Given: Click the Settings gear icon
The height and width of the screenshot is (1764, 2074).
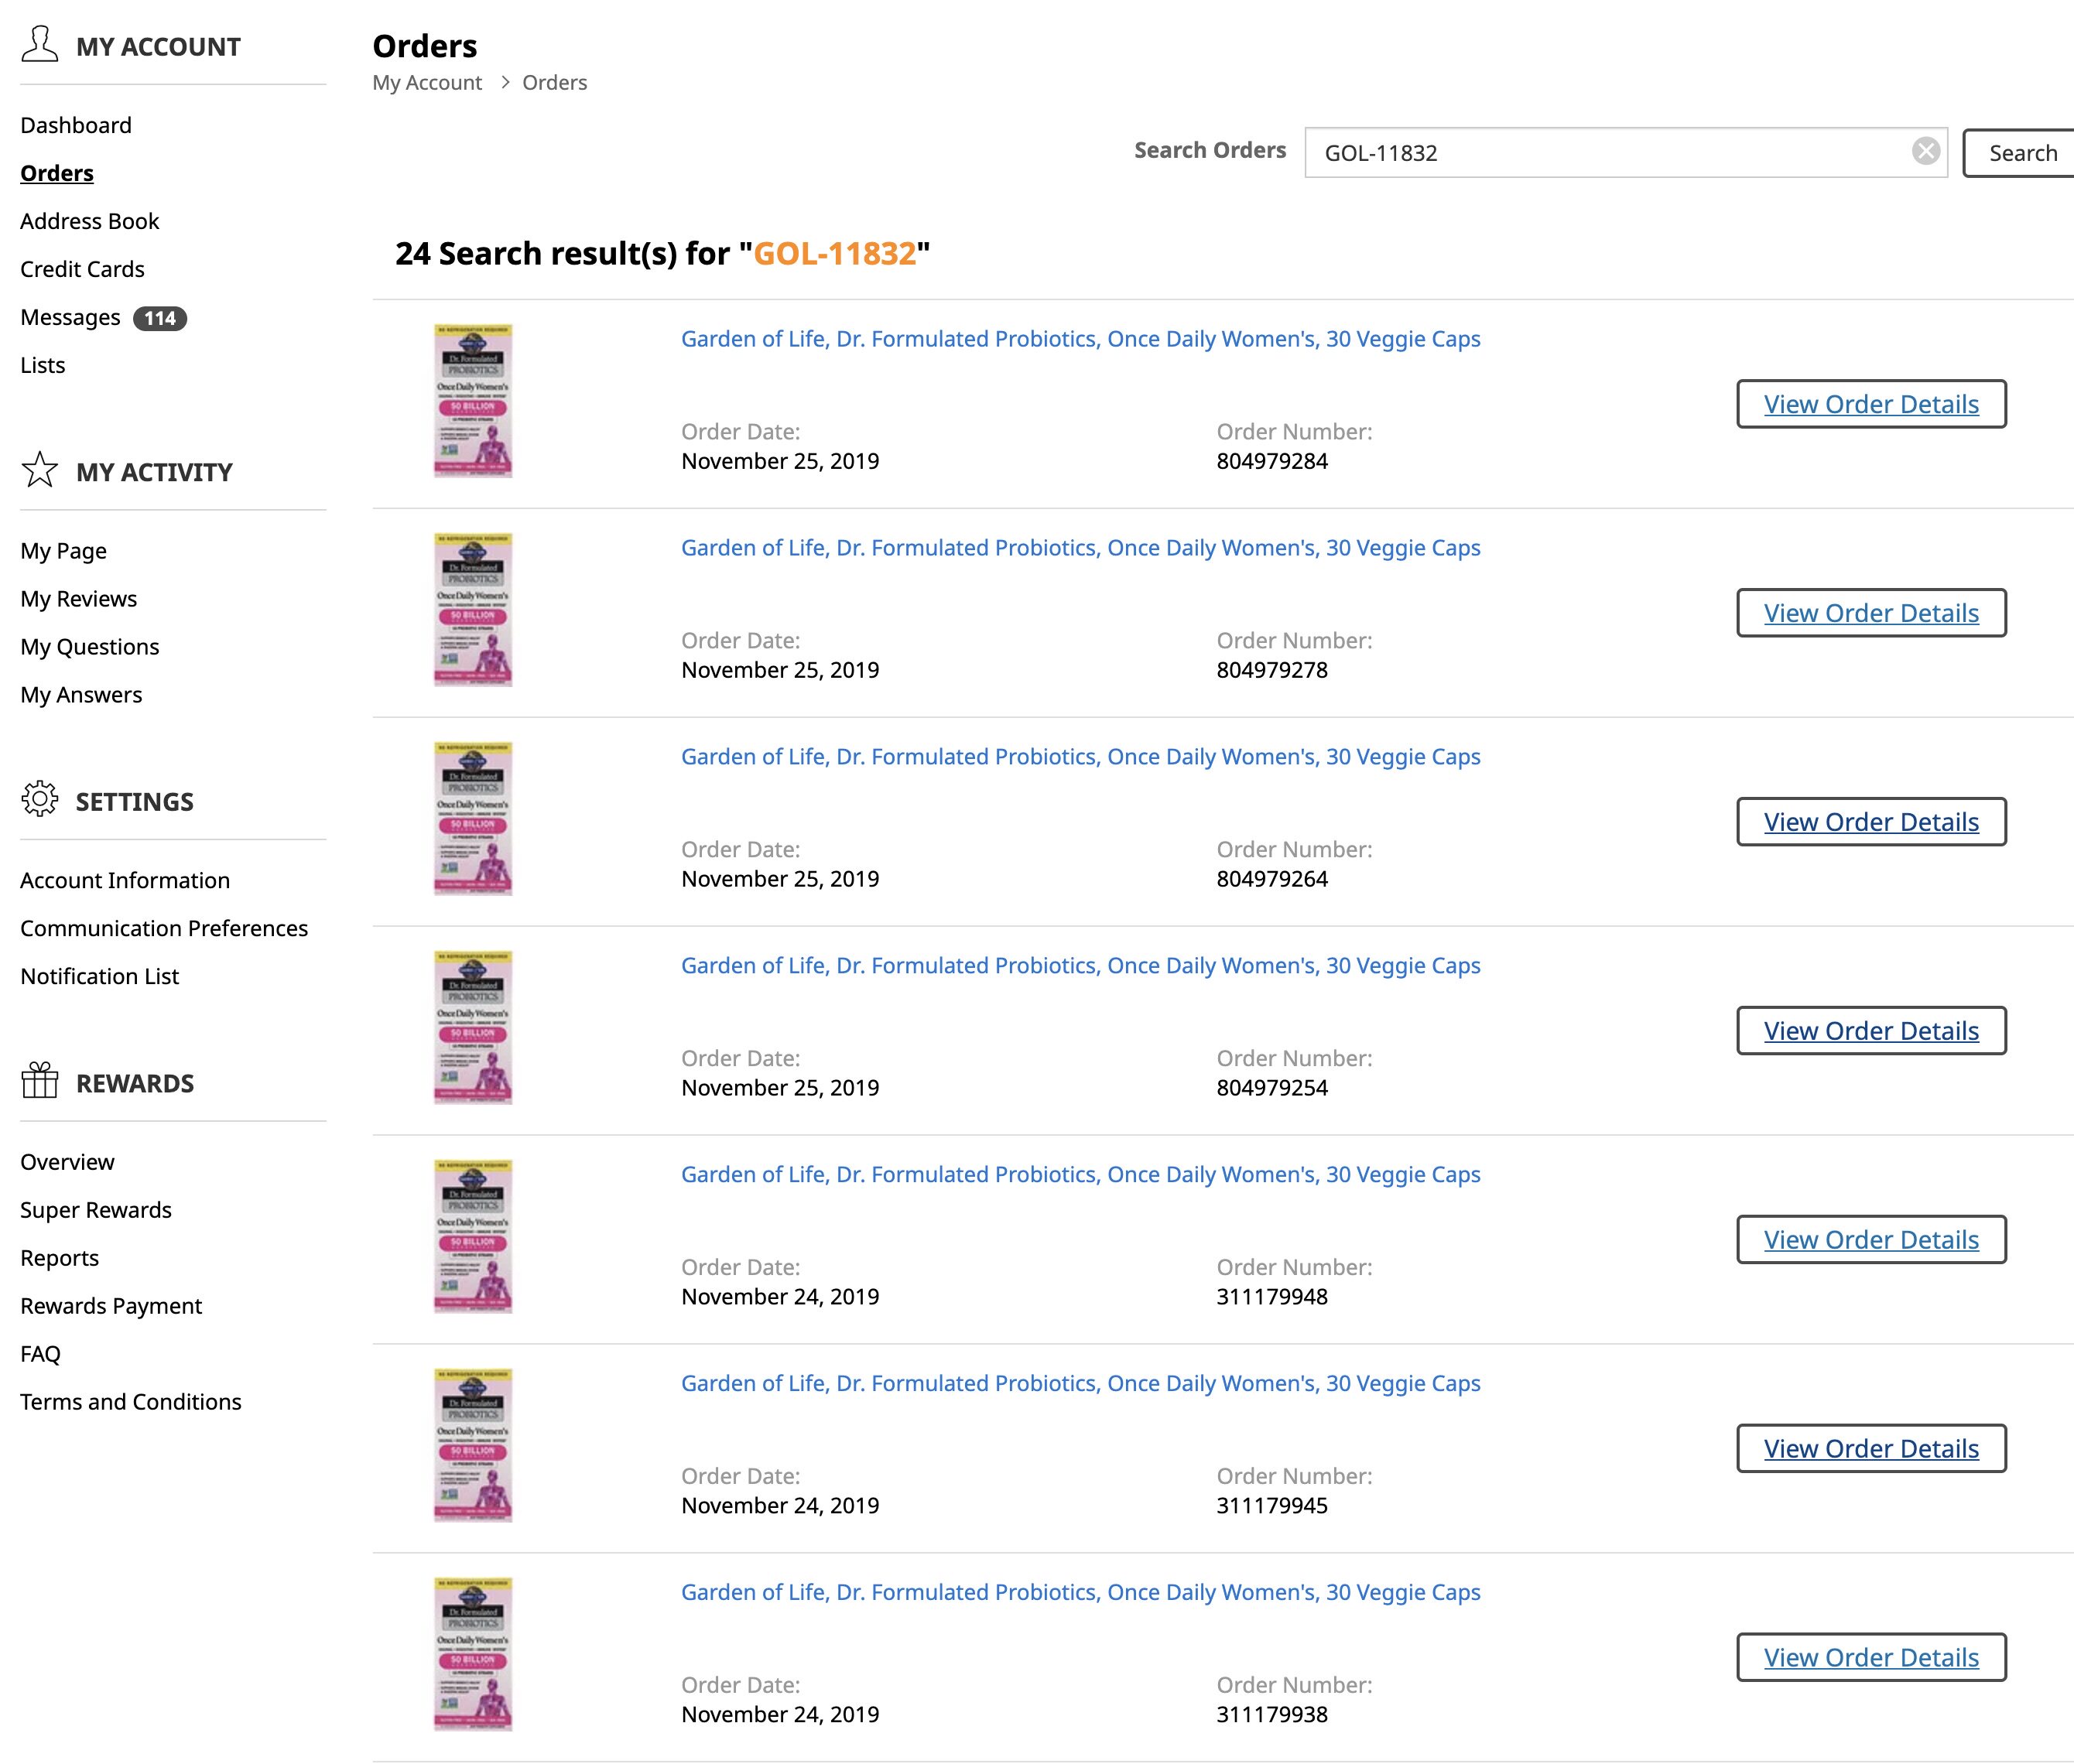Looking at the screenshot, I should click(40, 800).
